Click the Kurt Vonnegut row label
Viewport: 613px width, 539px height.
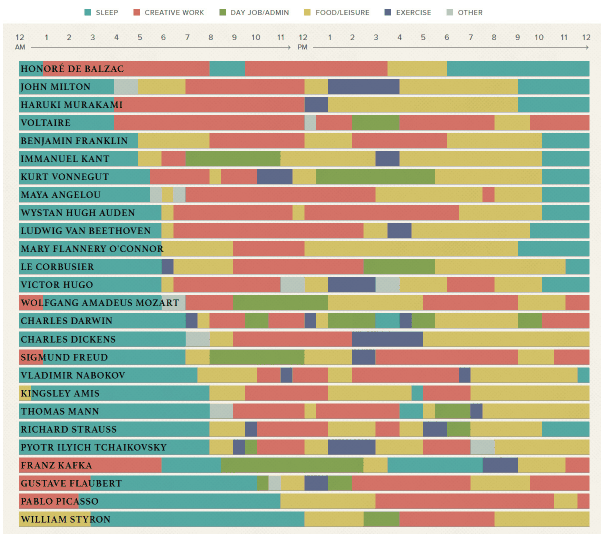tap(65, 177)
